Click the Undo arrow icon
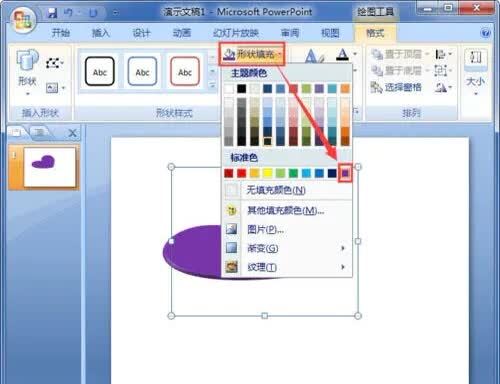 (68, 13)
